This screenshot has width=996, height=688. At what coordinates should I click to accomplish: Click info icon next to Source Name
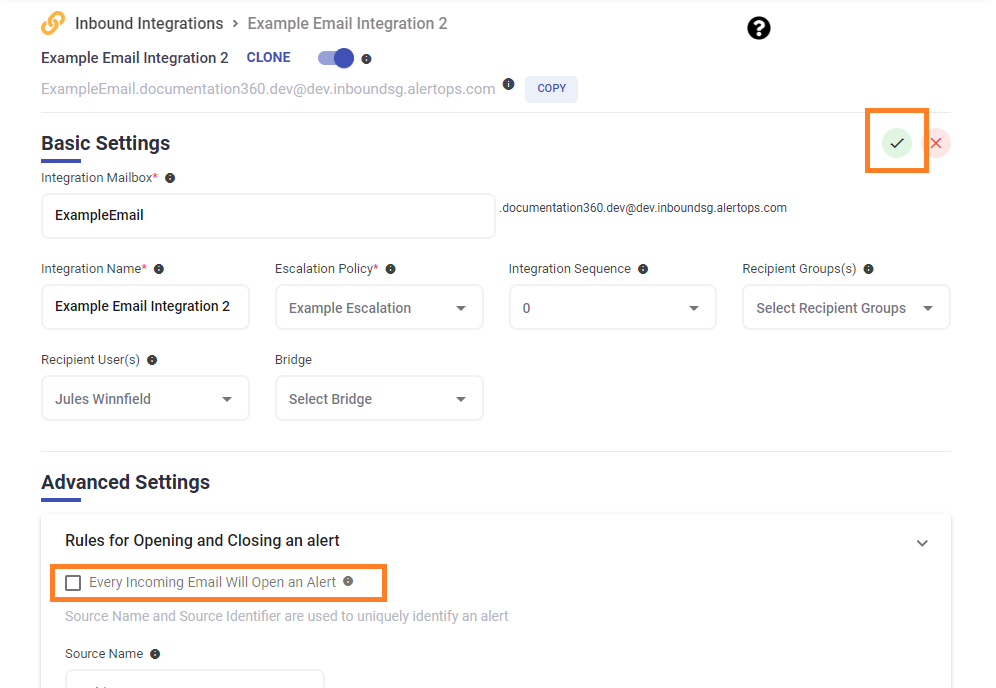[x=155, y=654]
